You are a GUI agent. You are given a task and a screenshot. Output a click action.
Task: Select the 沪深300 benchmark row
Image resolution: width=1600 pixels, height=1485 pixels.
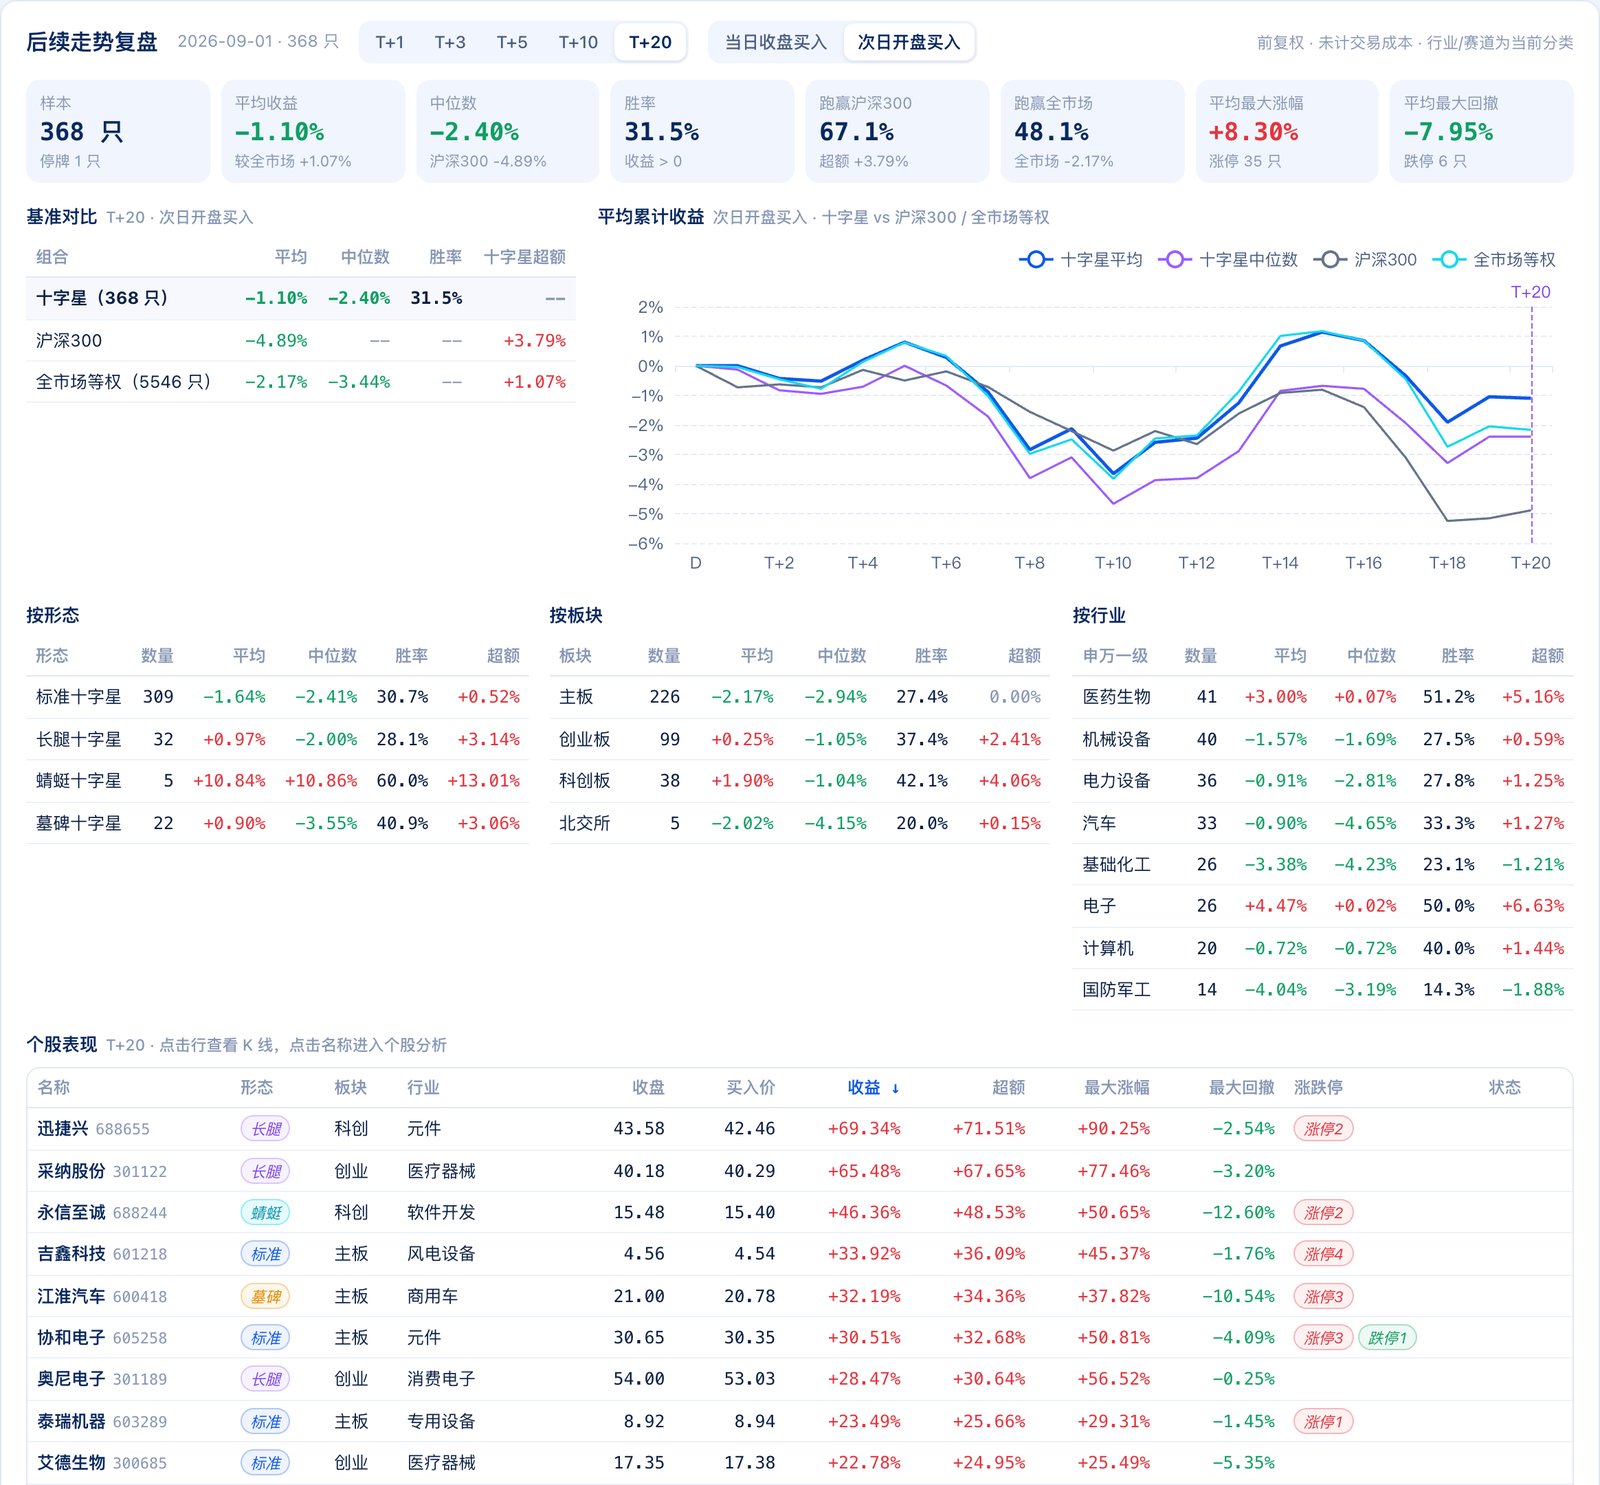[x=301, y=341]
